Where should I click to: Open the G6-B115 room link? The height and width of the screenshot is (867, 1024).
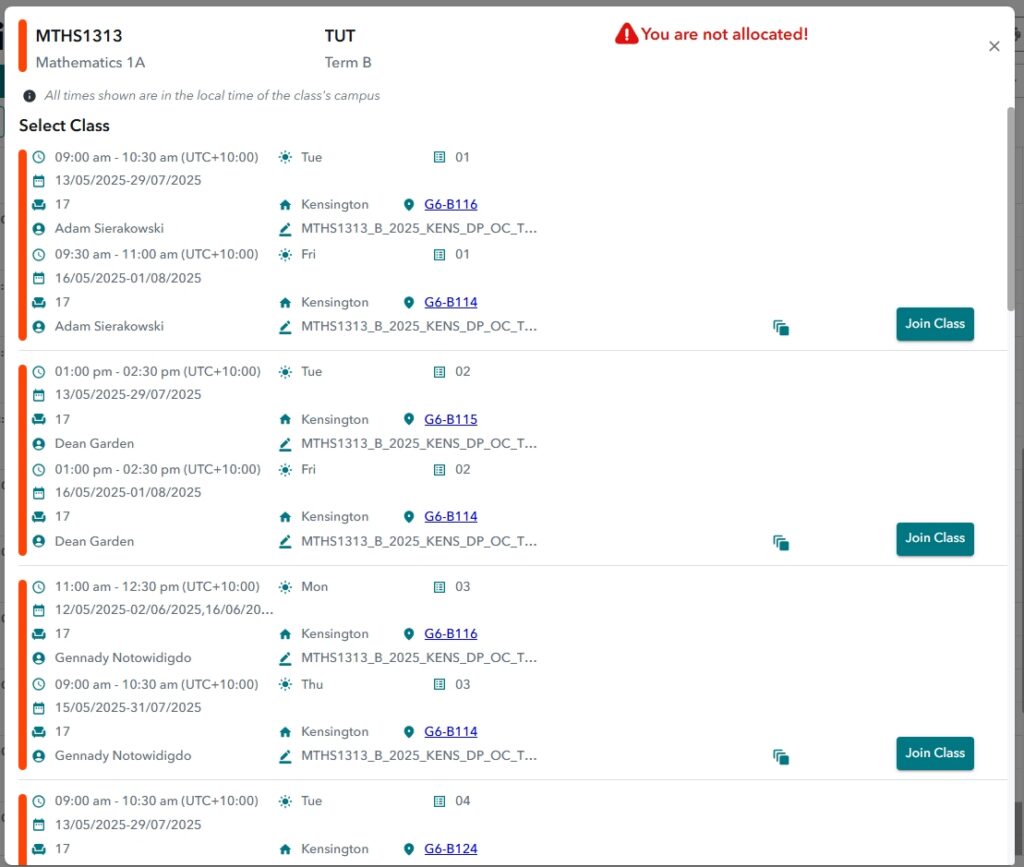pos(450,420)
